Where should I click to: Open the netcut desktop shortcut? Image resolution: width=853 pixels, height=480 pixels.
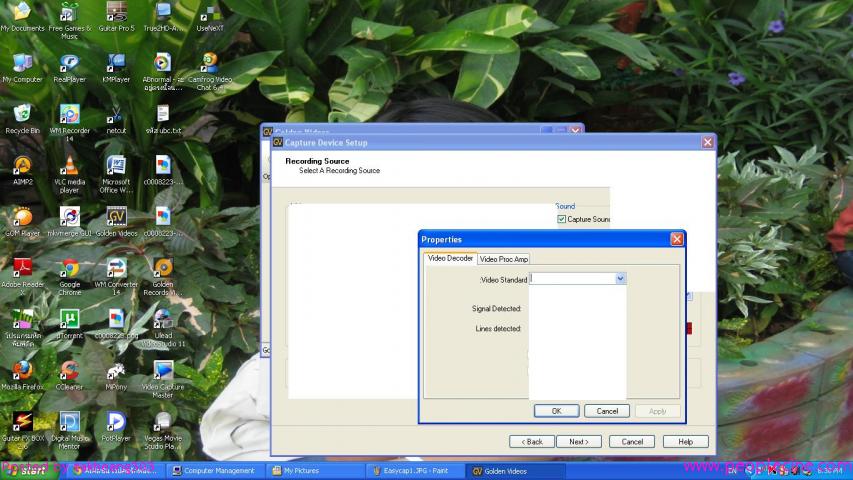click(x=116, y=119)
